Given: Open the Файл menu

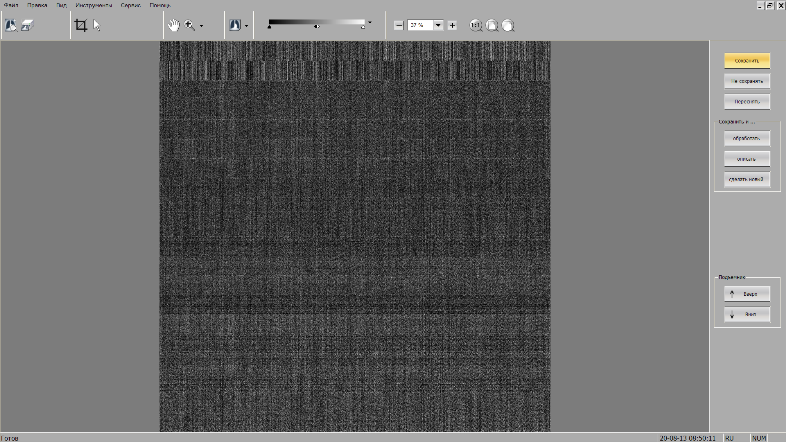Looking at the screenshot, I should pos(11,5).
